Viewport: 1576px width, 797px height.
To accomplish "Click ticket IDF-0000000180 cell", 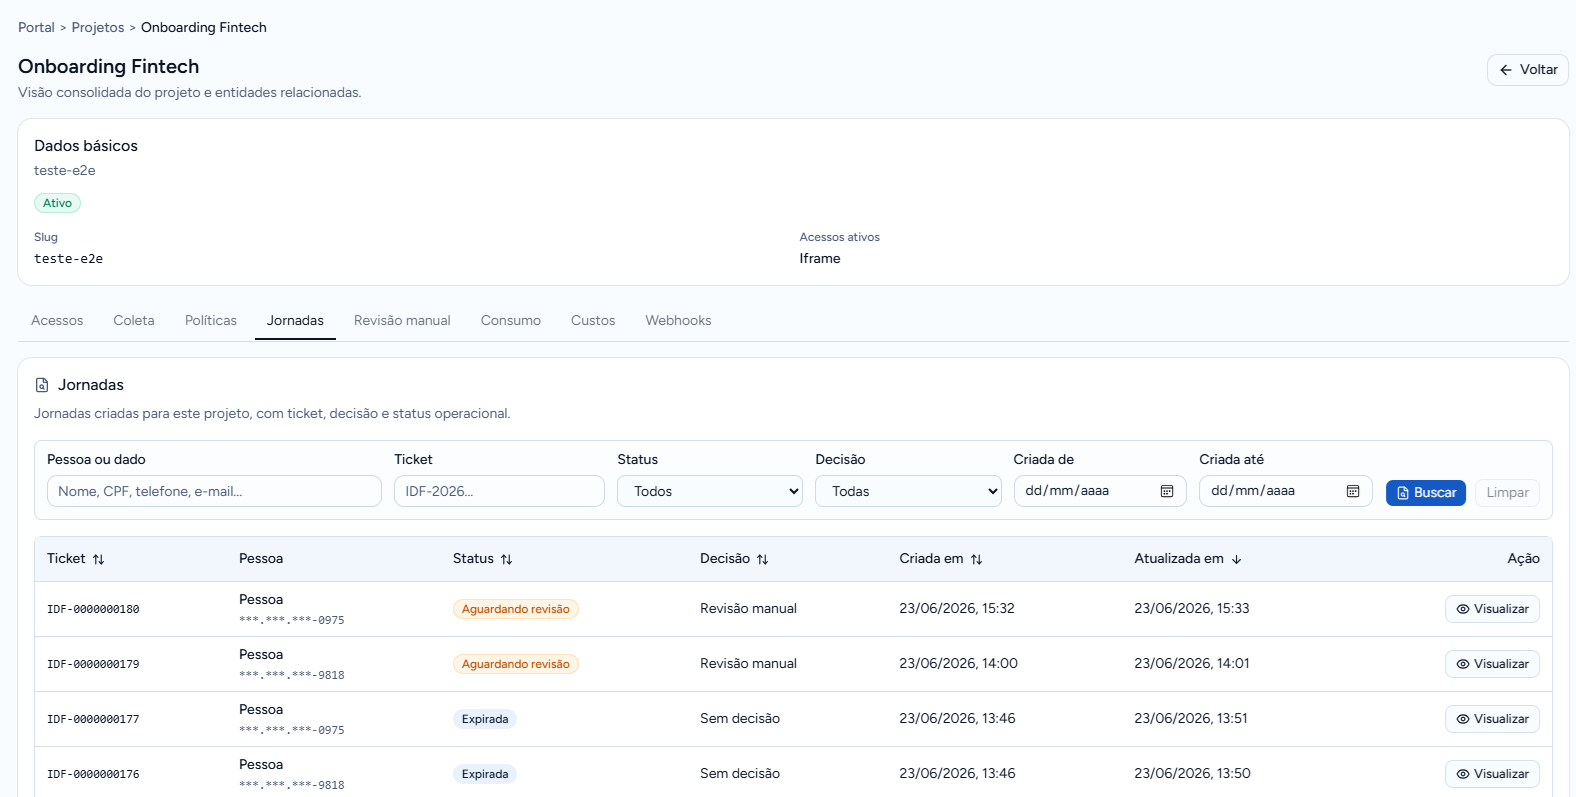I will 93,610.
